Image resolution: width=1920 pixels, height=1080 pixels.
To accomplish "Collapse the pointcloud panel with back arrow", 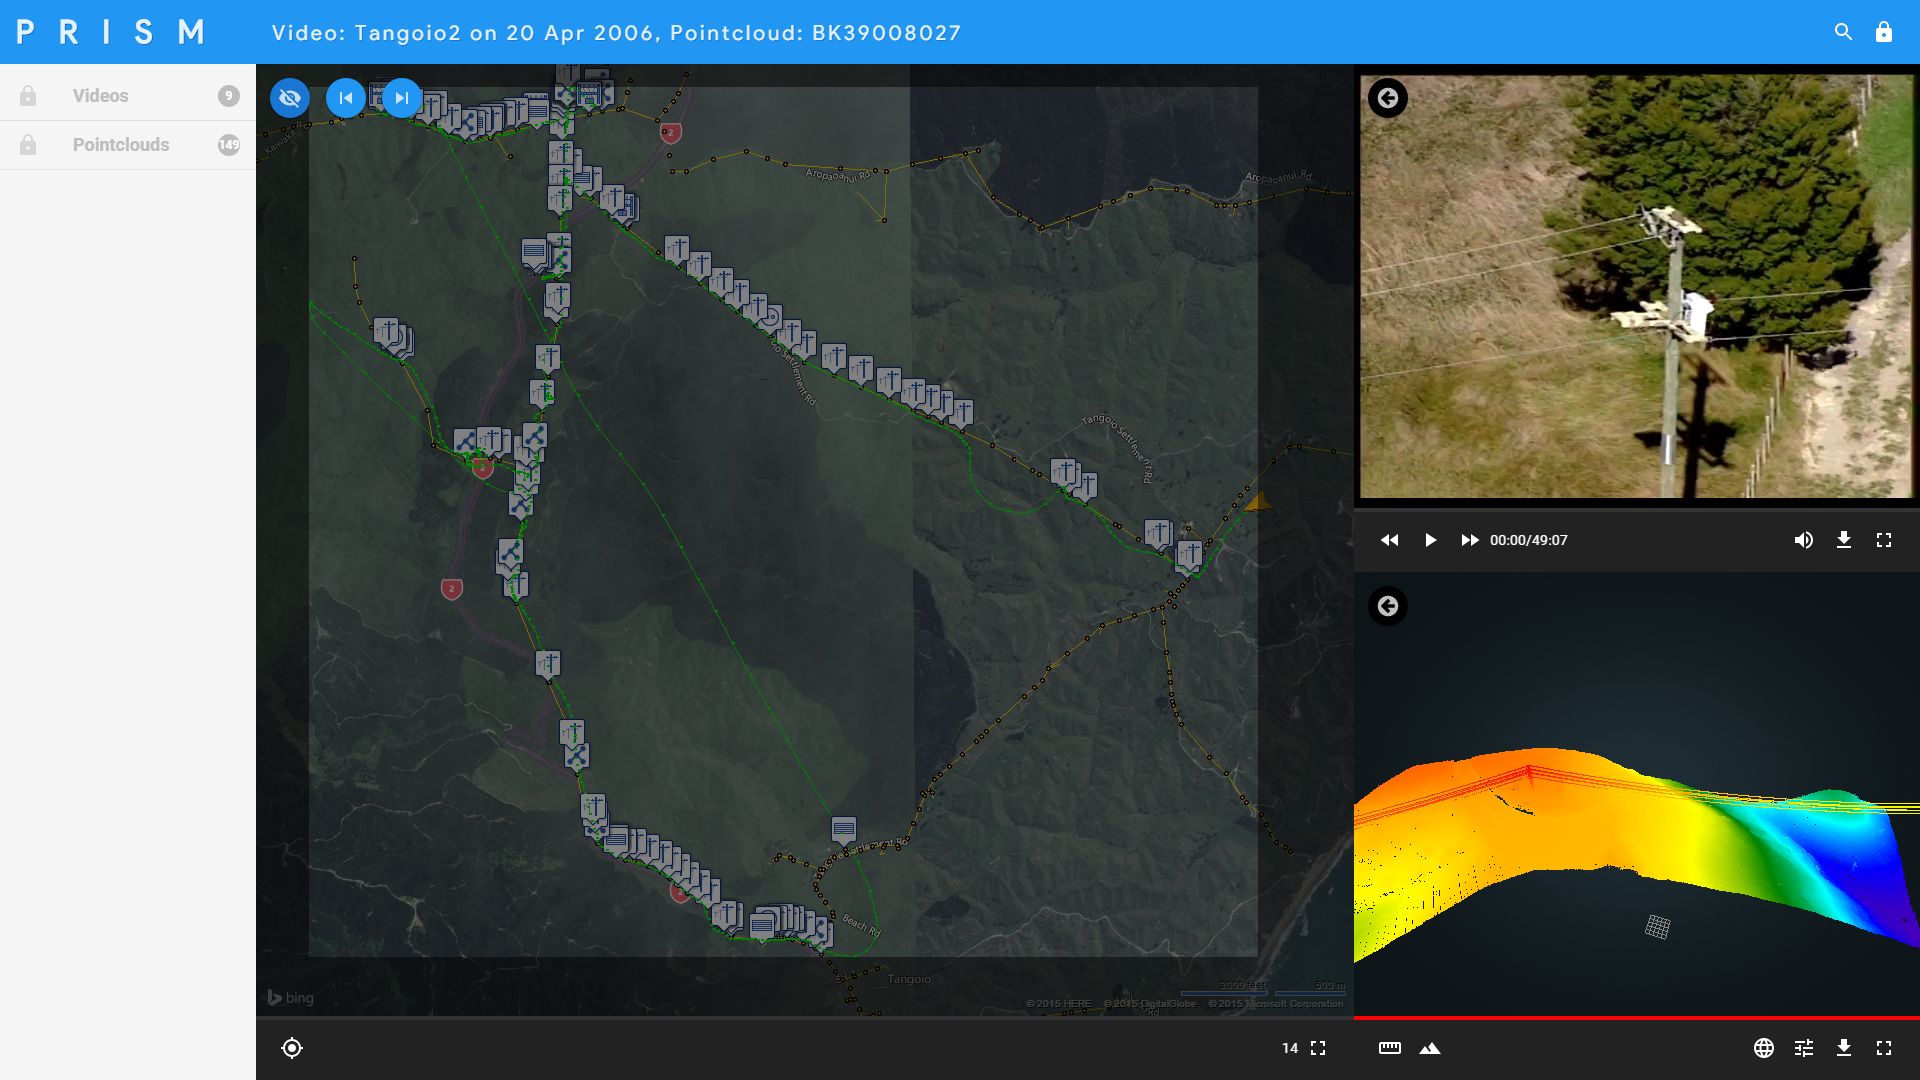I will (x=1387, y=606).
